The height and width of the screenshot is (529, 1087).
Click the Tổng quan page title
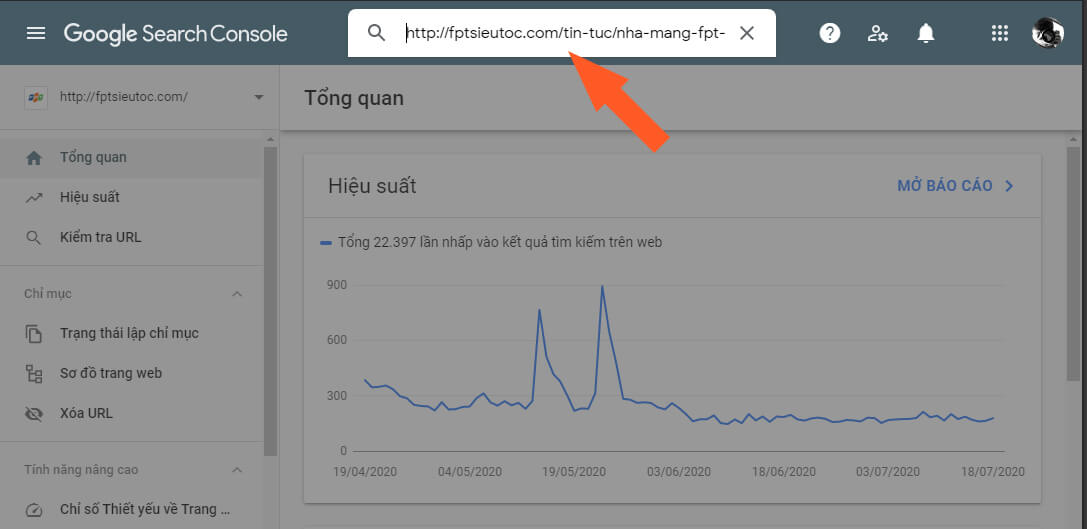(354, 98)
